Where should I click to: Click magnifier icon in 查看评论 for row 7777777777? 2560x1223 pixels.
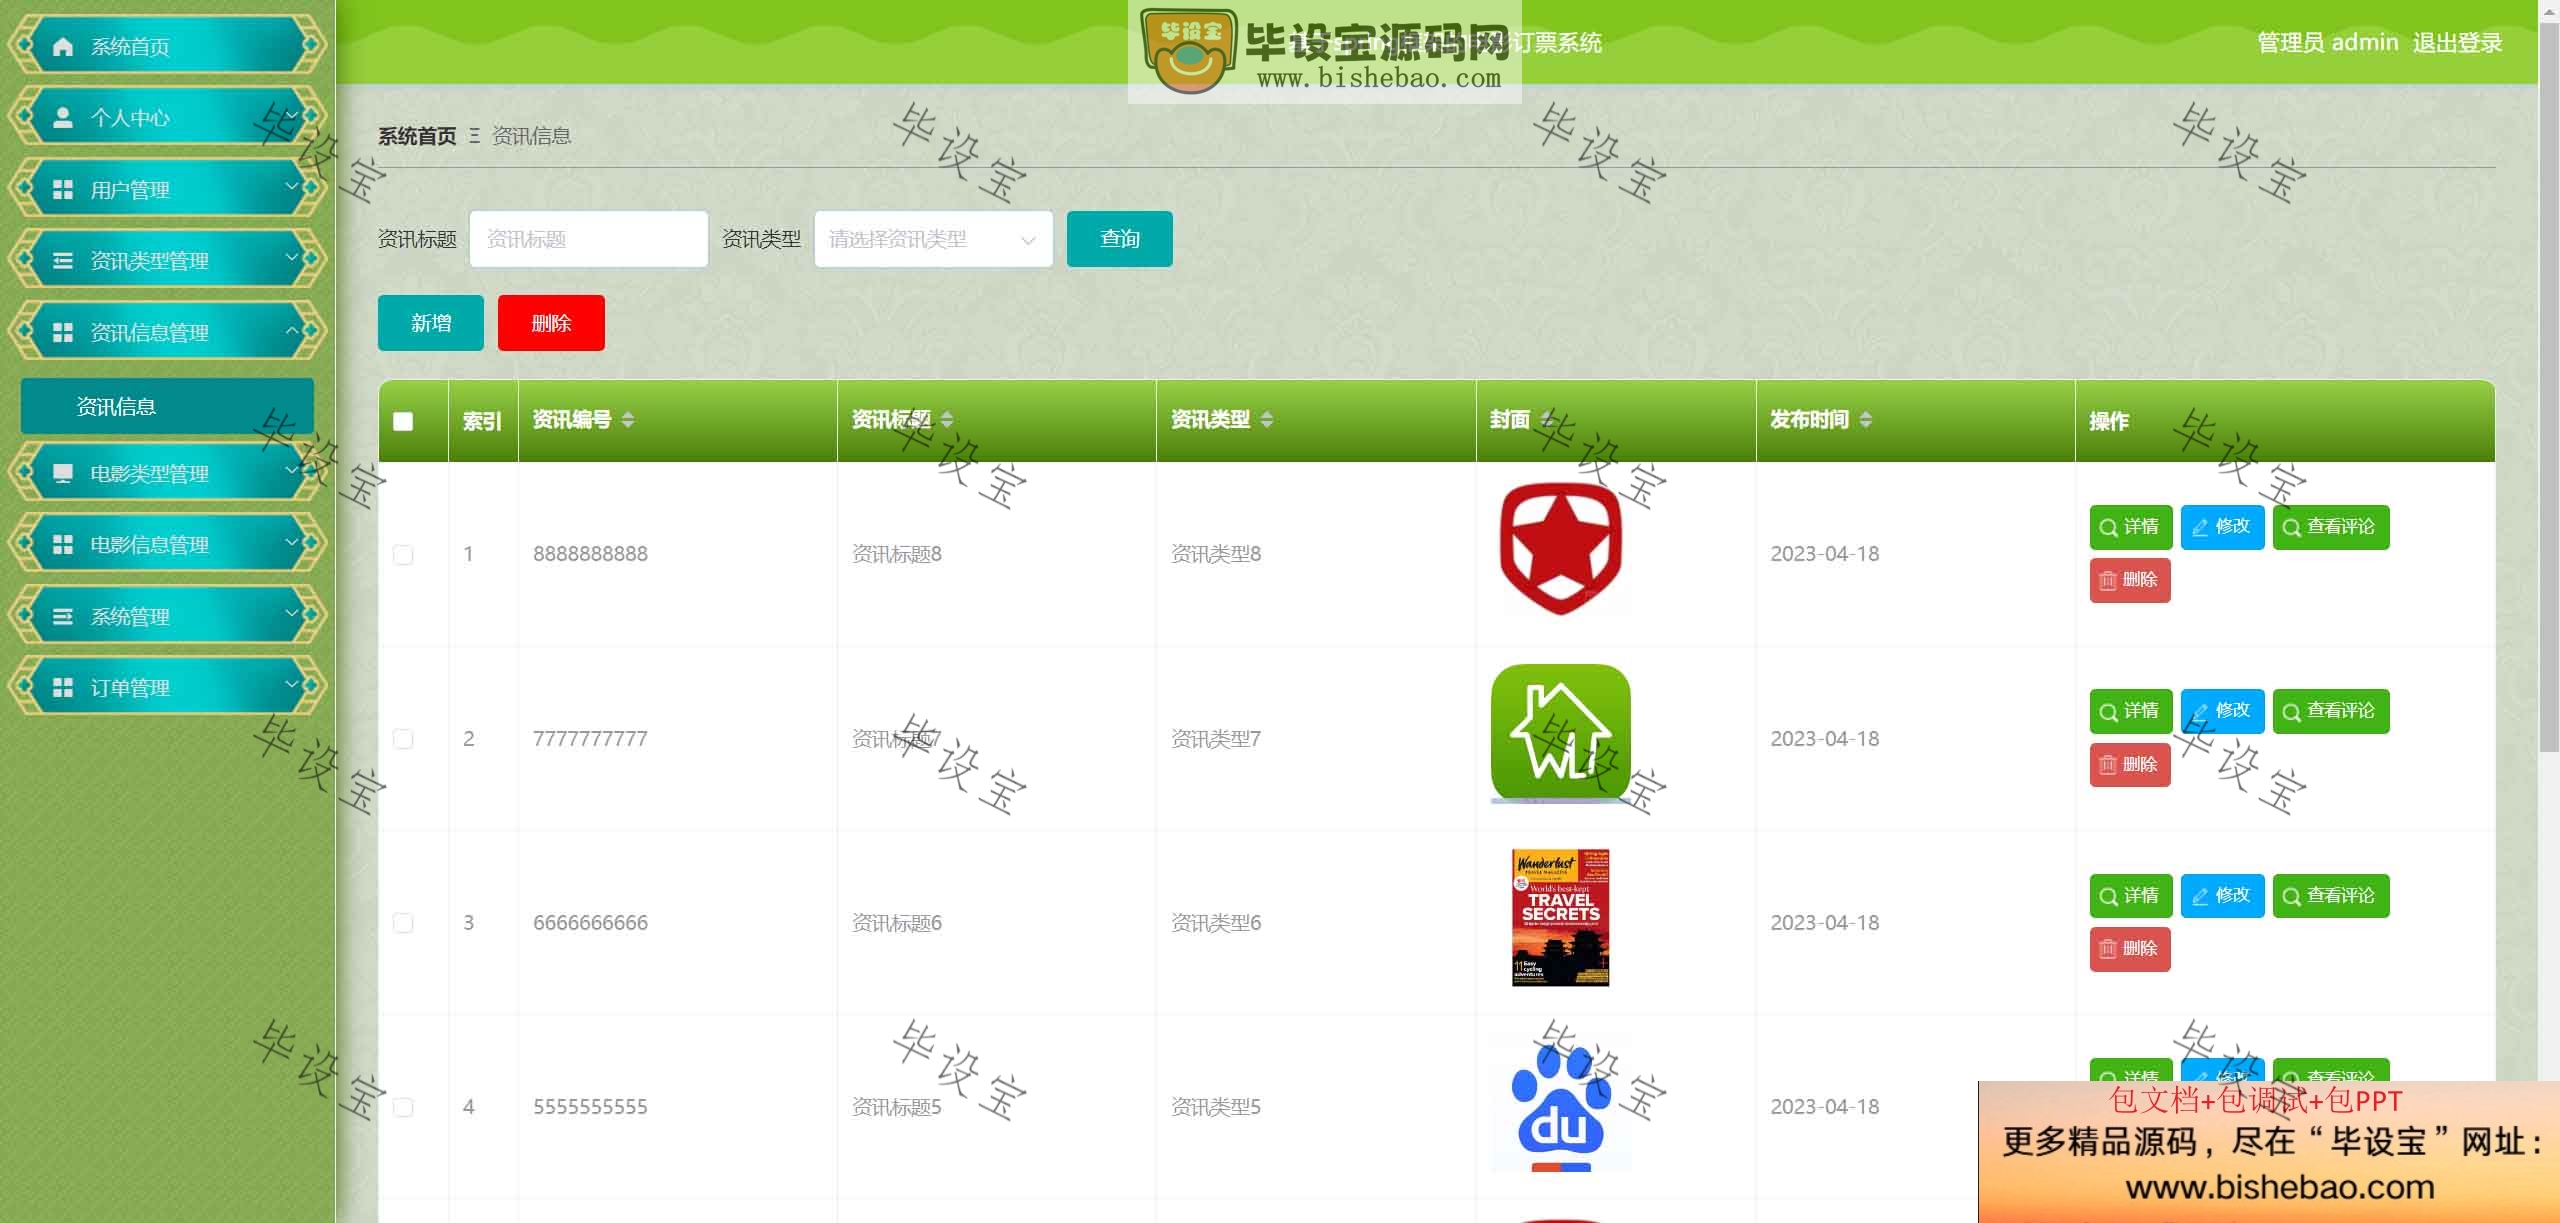[2292, 712]
